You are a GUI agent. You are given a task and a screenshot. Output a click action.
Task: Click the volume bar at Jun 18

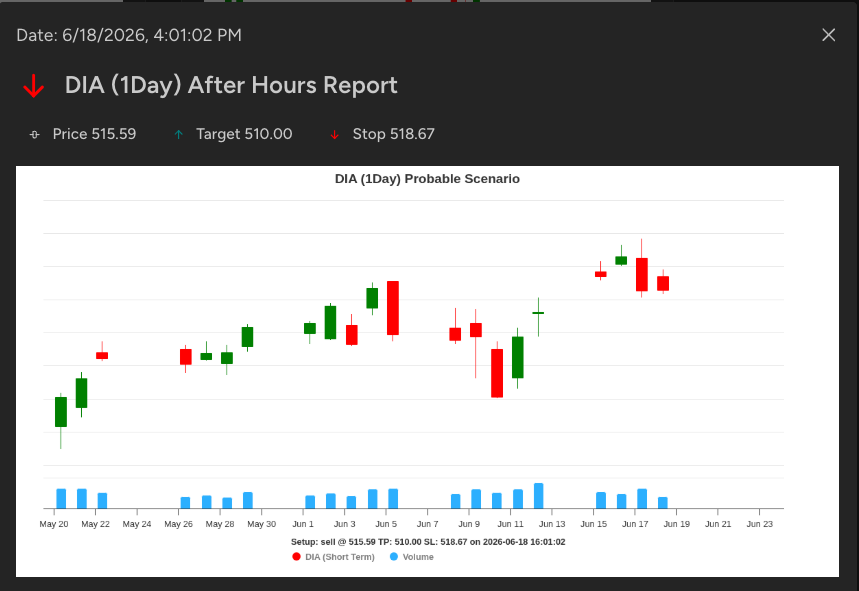pyautogui.click(x=663, y=503)
